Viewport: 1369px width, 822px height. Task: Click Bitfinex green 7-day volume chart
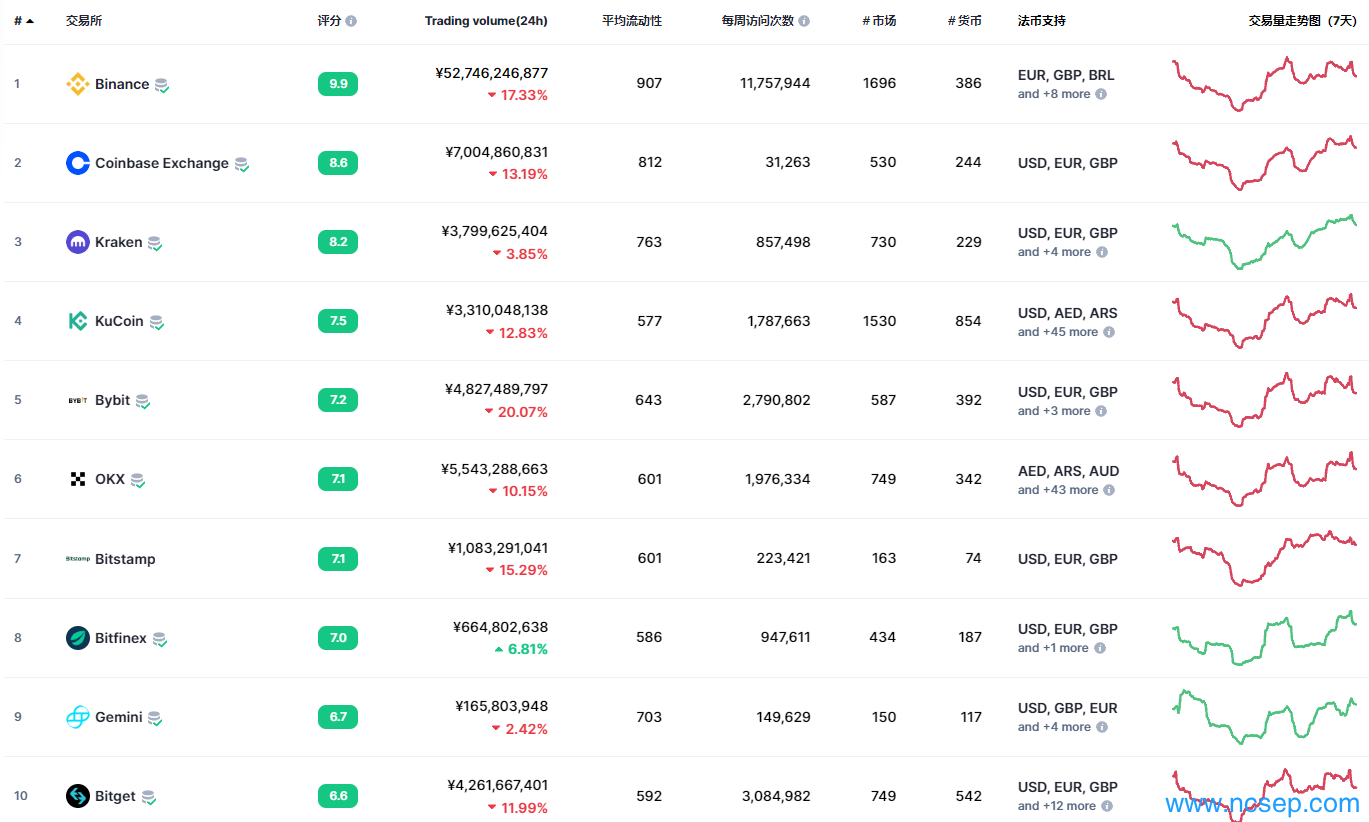(x=1264, y=638)
